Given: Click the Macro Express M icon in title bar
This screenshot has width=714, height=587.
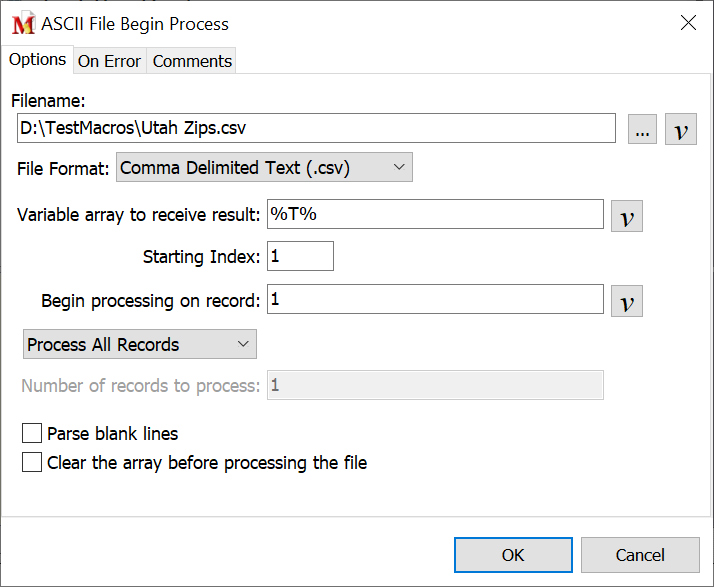Looking at the screenshot, I should [x=23, y=24].
